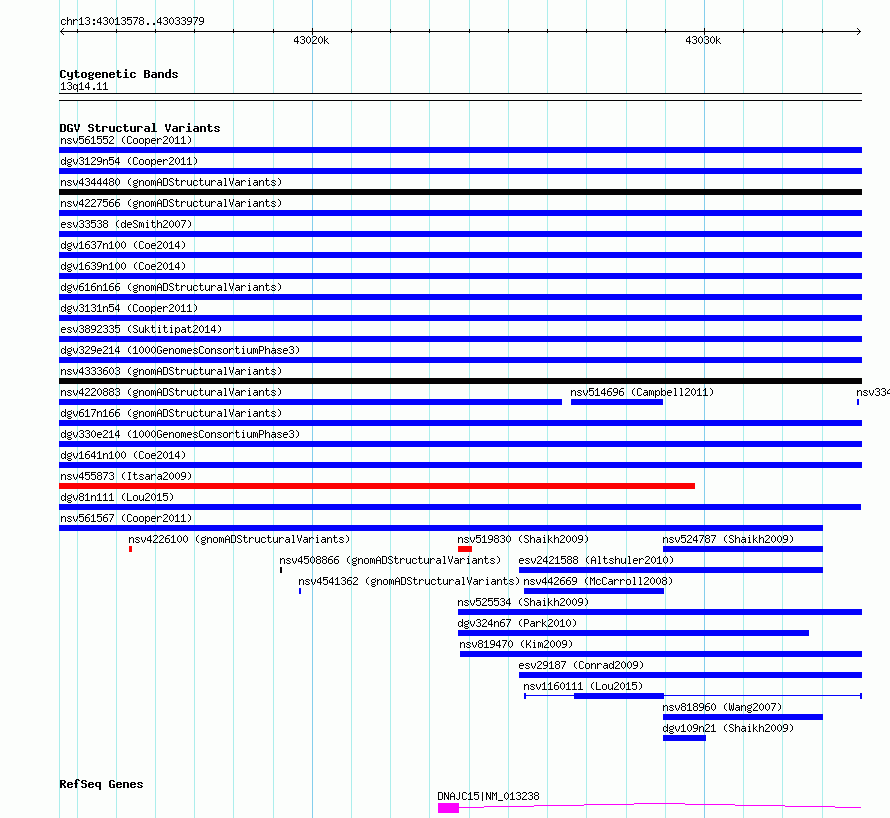This screenshot has width=890, height=818.
Task: Click the ruler's right arrow end
Action: (x=859, y=31)
